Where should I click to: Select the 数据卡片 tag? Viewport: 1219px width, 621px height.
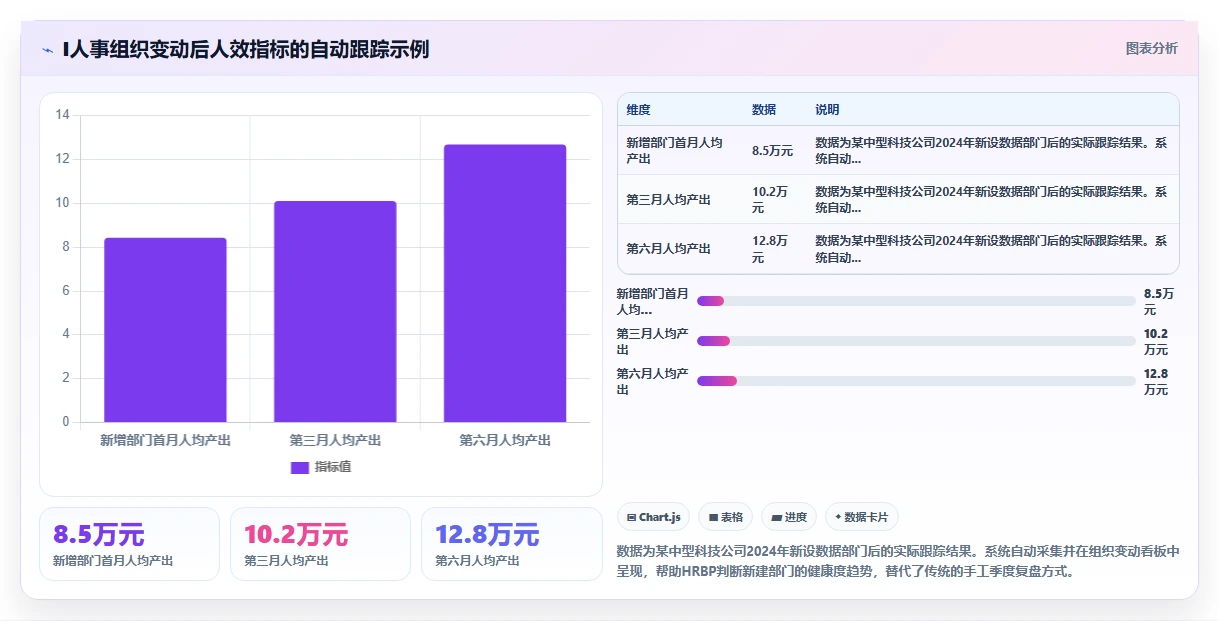pos(862,517)
